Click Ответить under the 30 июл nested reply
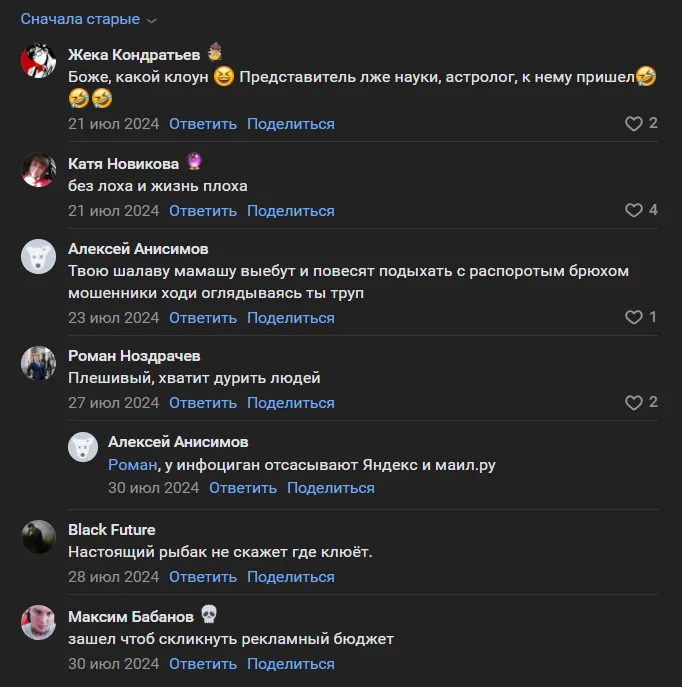The image size is (682, 687). [243, 488]
